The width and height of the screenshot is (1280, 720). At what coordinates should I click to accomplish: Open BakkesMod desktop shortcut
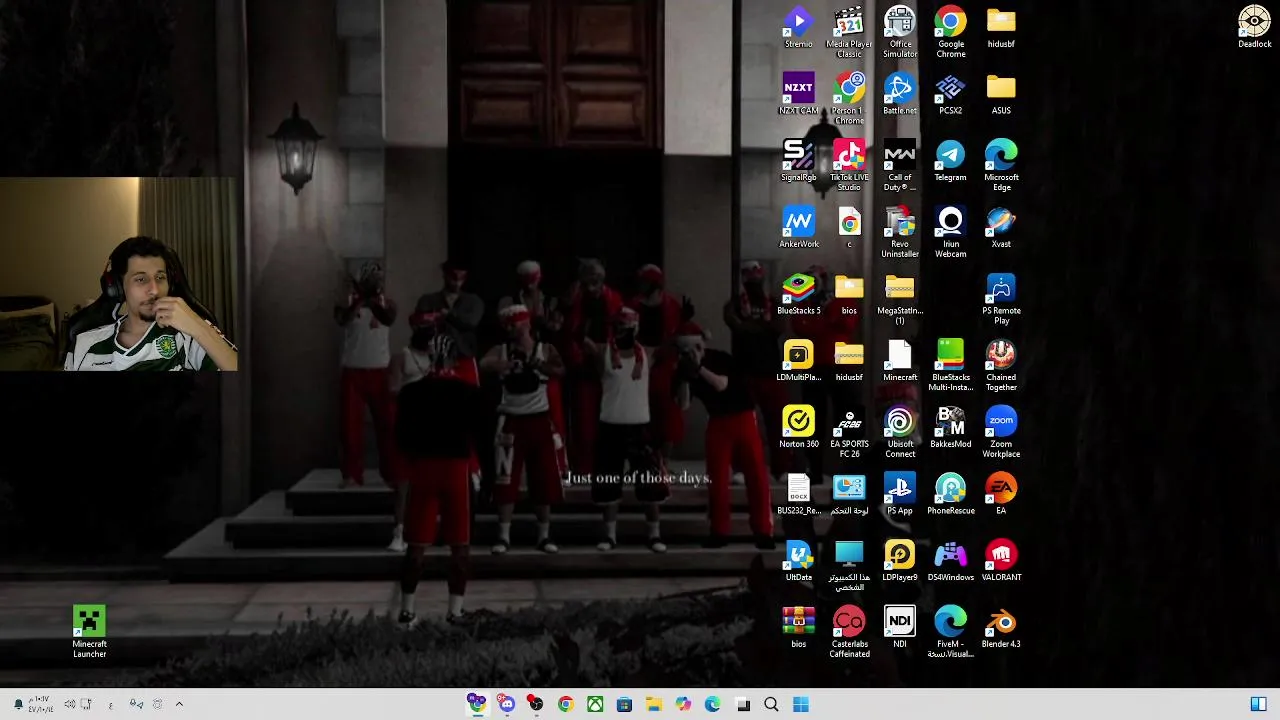coord(950,428)
